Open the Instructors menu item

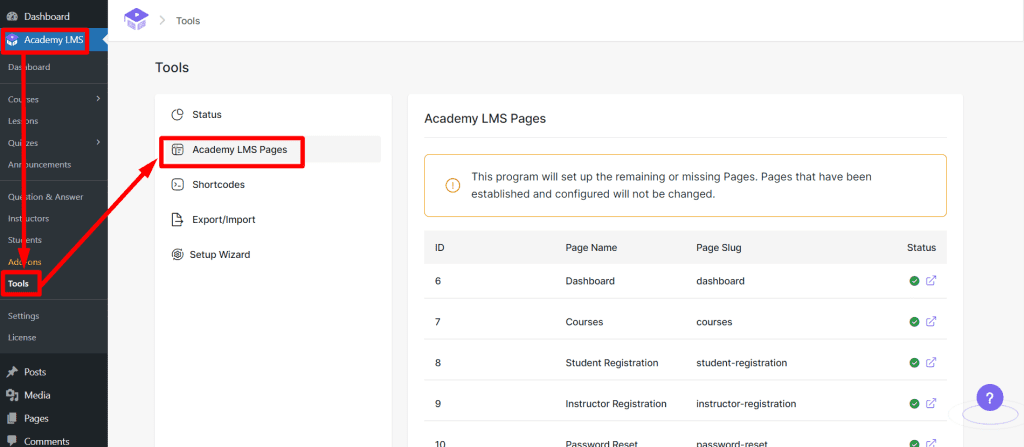tap(28, 218)
